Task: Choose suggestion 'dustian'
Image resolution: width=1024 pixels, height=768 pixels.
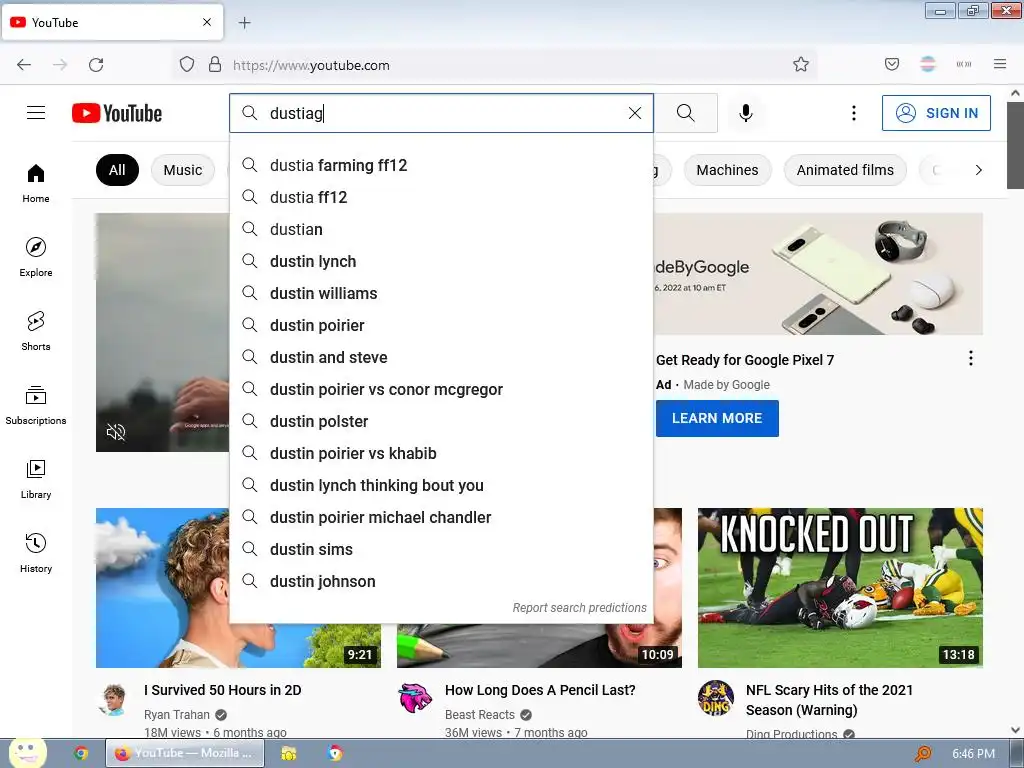Action: click(441, 229)
